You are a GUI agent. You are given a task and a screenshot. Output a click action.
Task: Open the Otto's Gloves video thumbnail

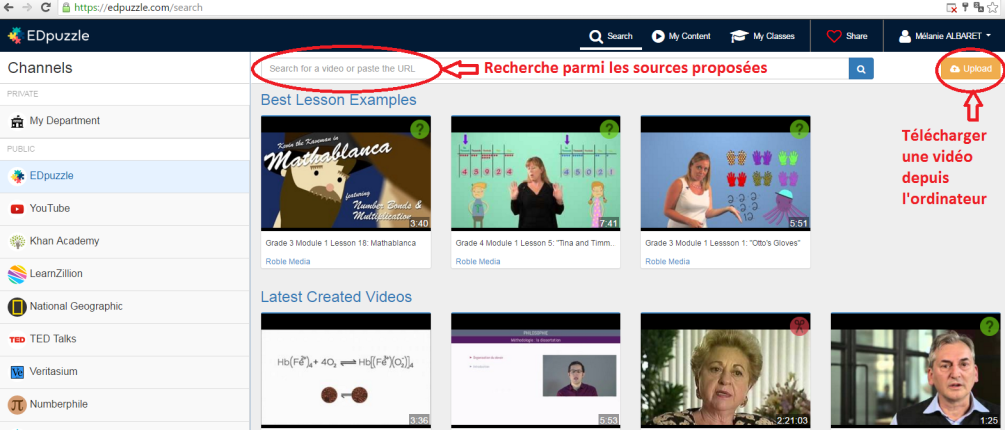point(725,173)
